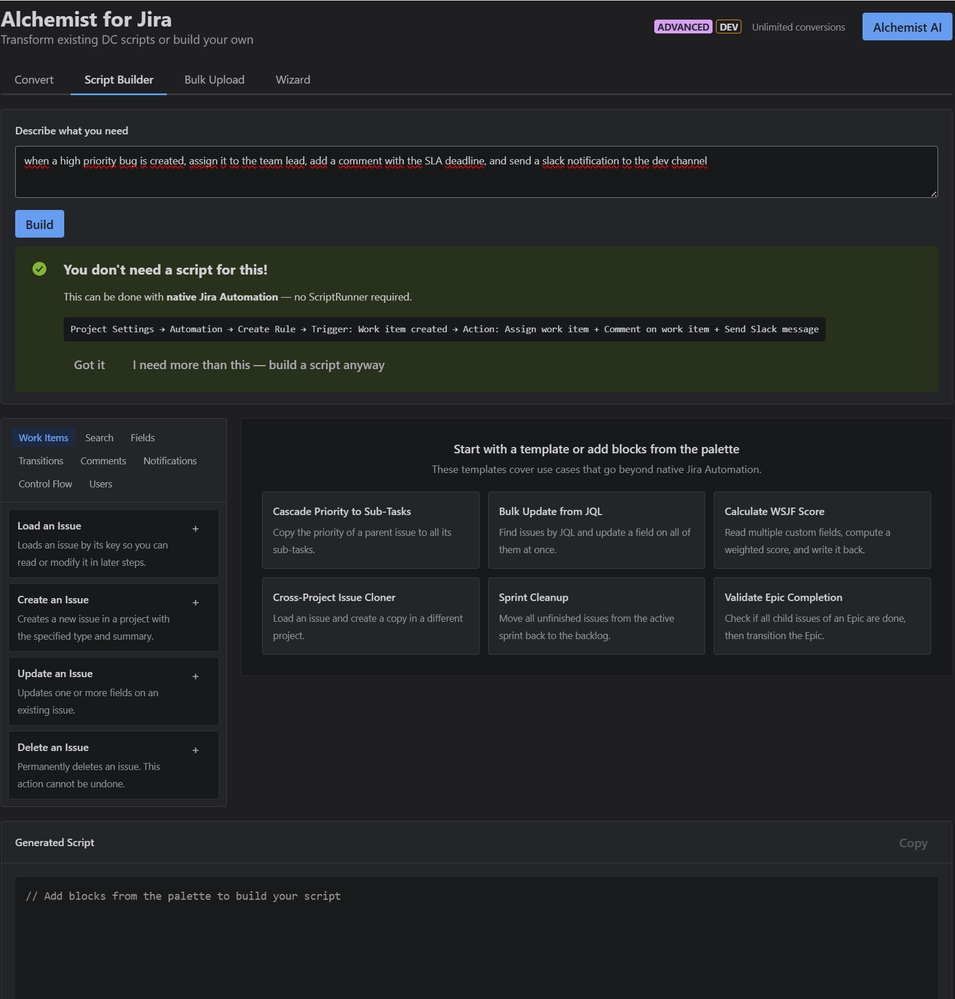
Task: Select the Search palette category
Action: (x=99, y=437)
